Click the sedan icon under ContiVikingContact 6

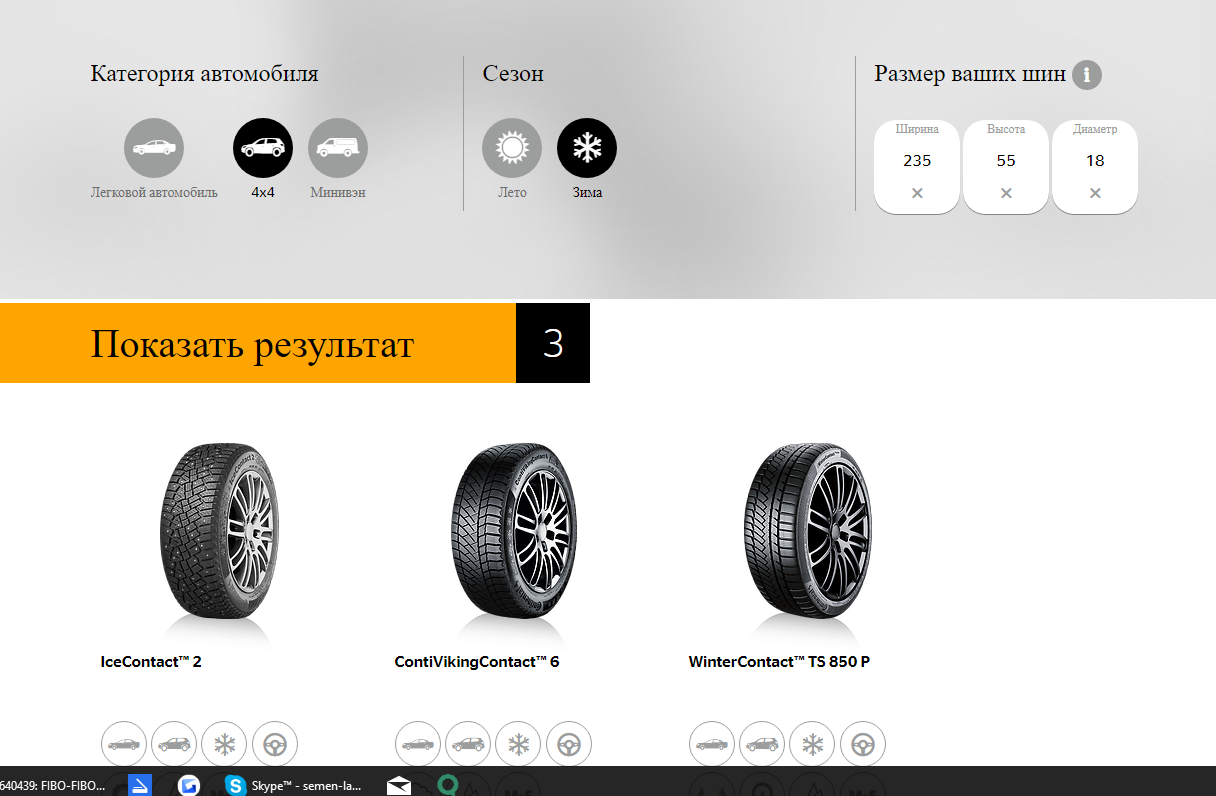coord(418,744)
